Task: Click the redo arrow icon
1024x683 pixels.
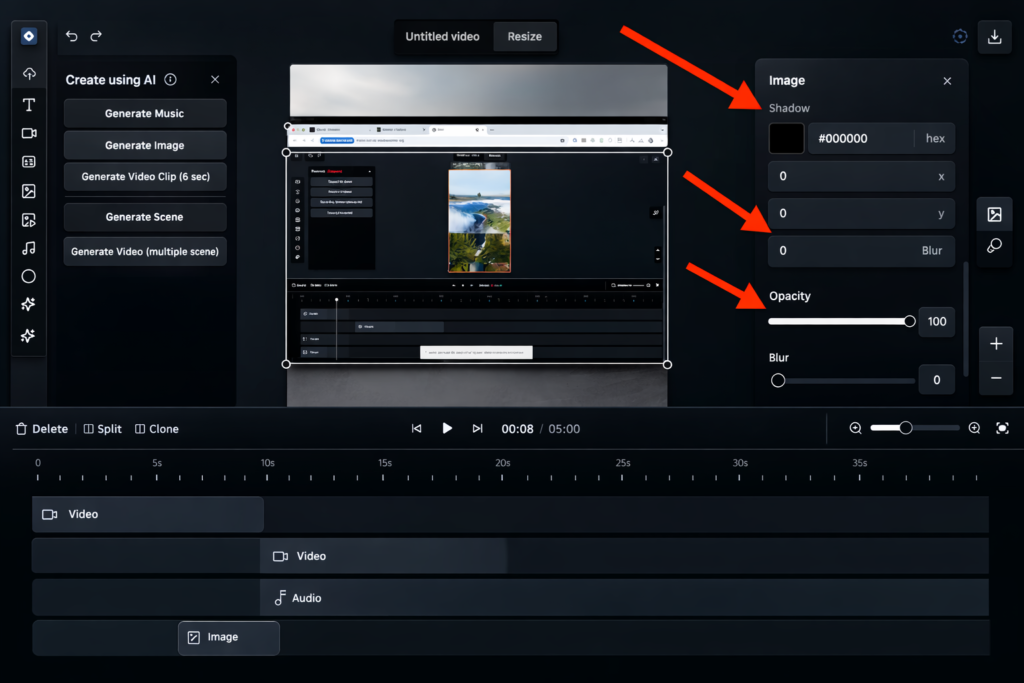Action: coord(96,36)
